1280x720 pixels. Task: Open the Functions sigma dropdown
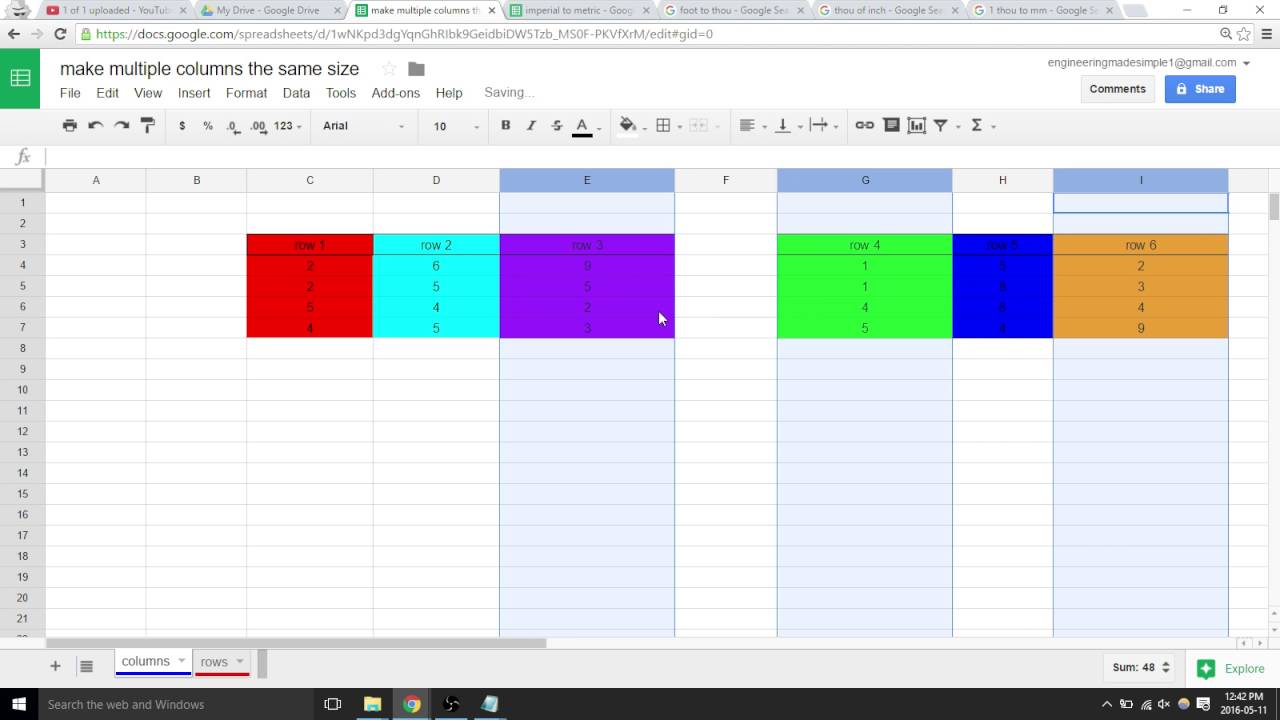click(983, 126)
